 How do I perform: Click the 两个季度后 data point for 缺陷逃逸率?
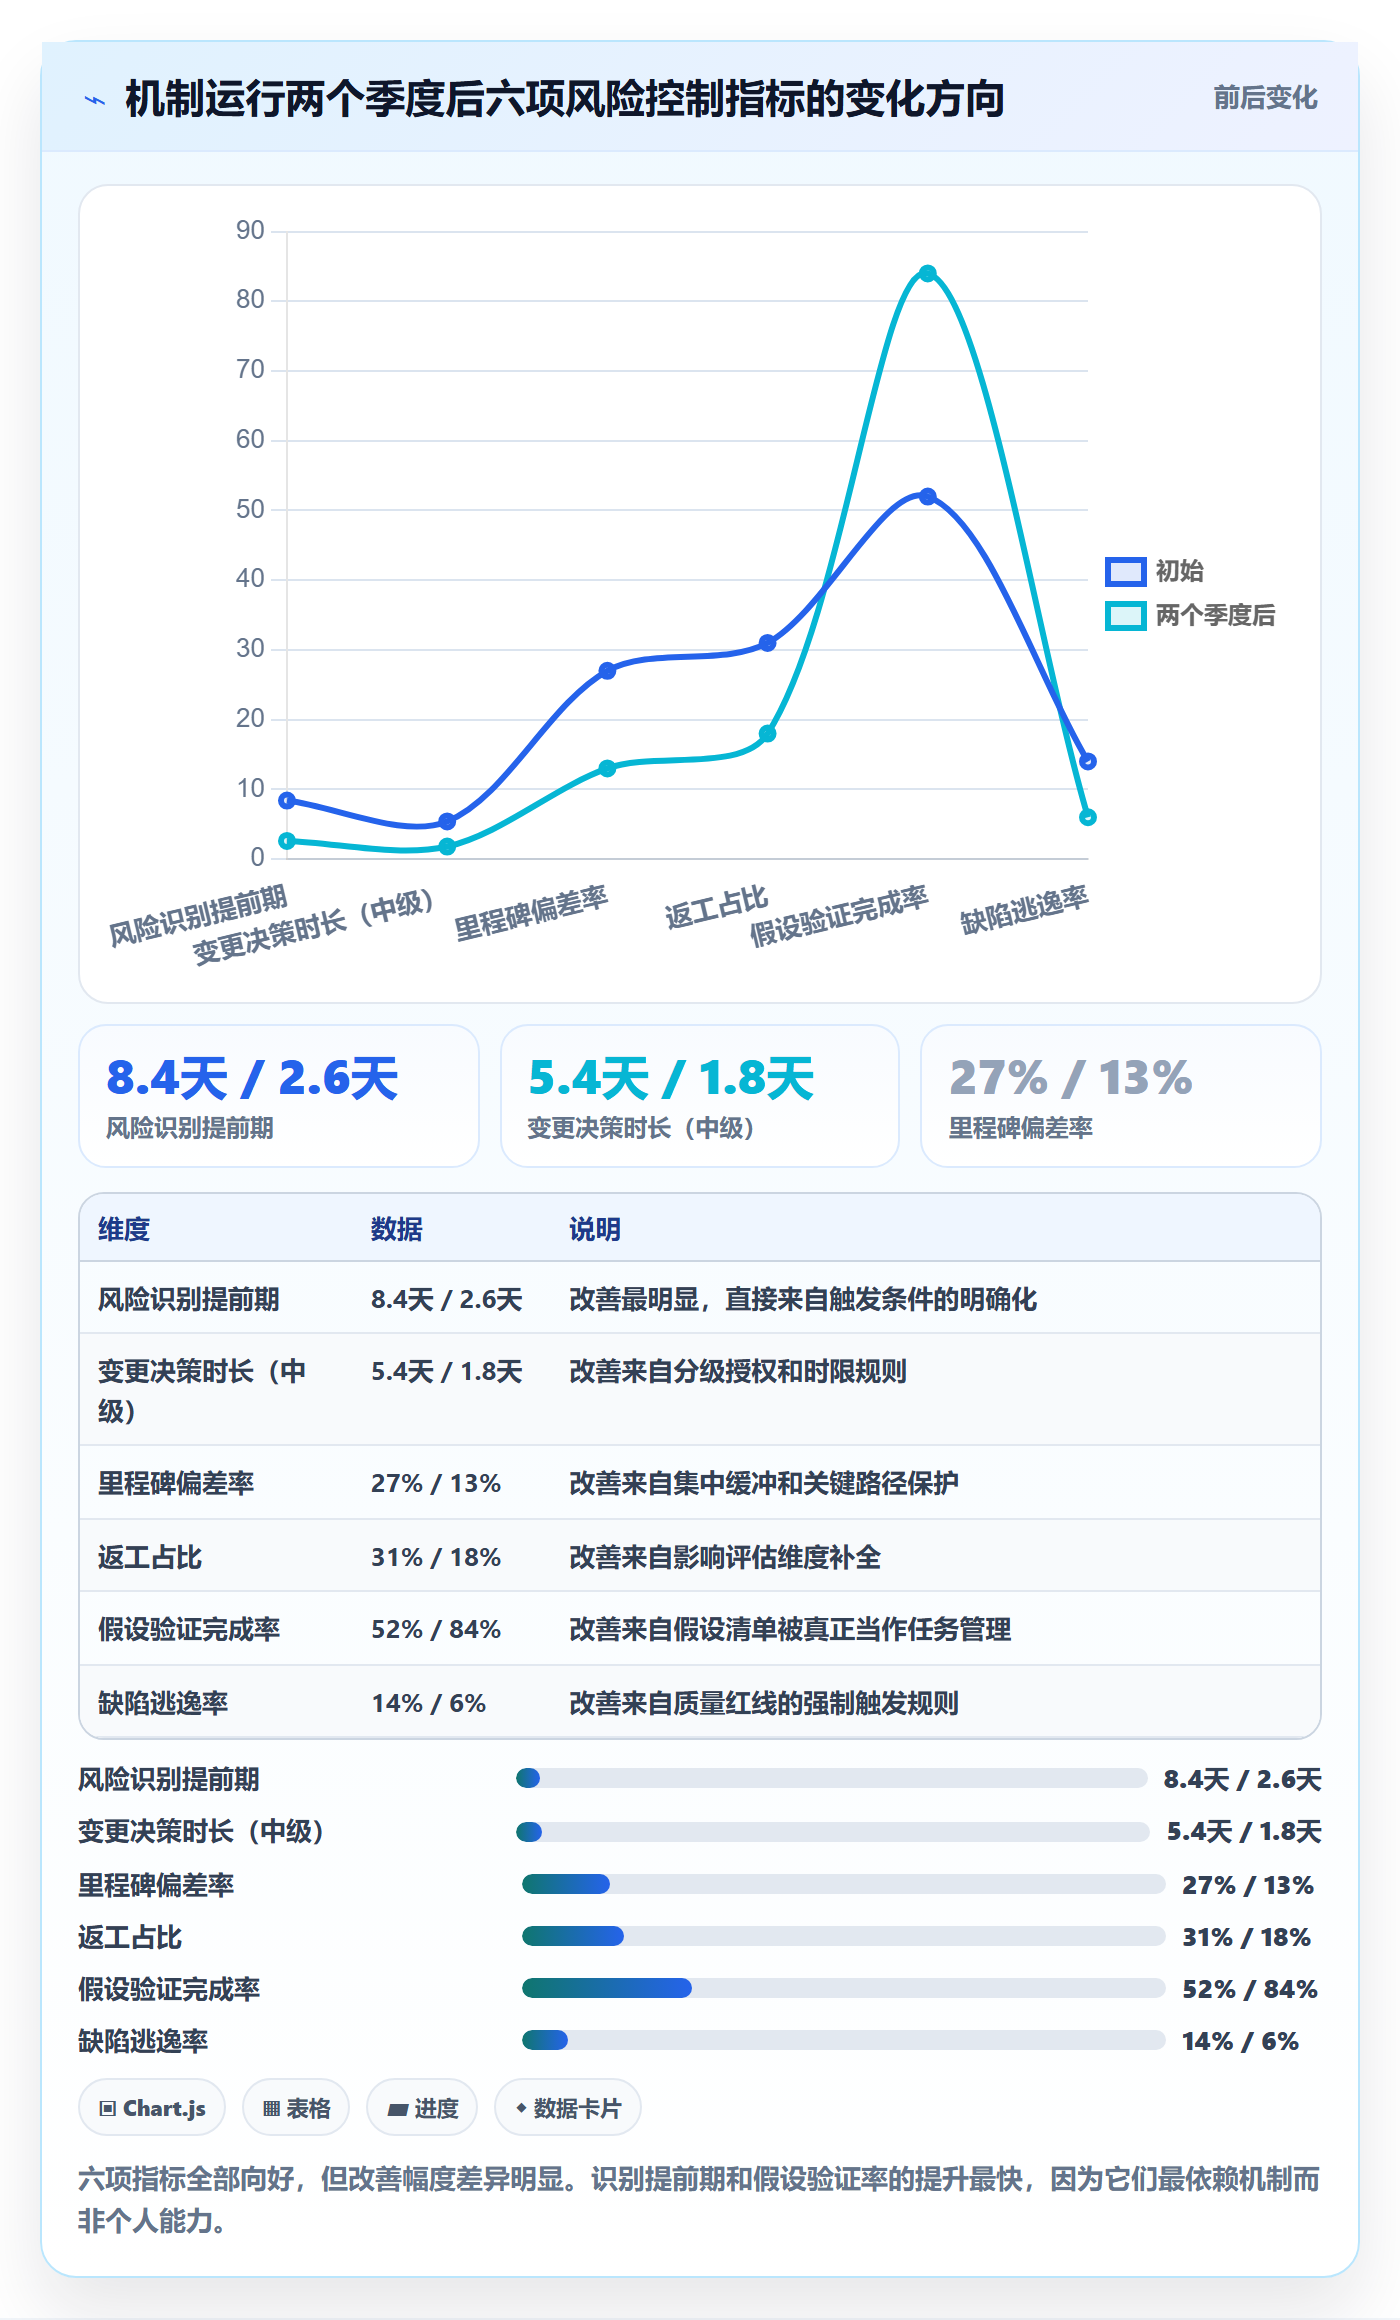point(1088,817)
